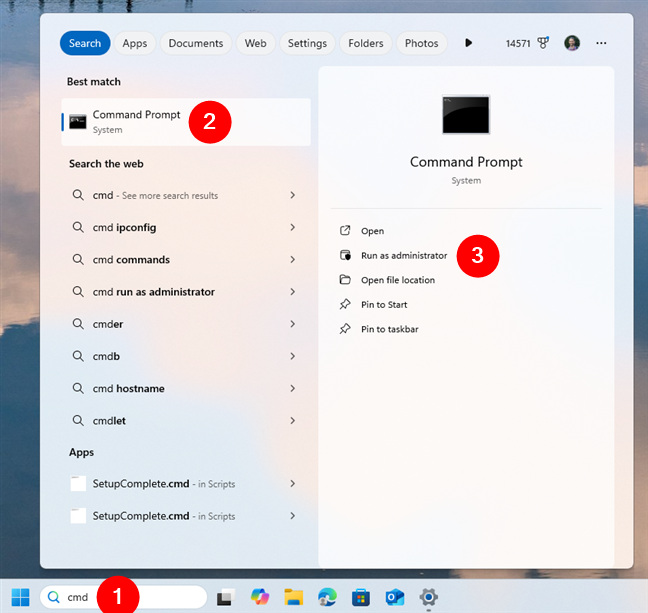
Task: Open File Explorer from the taskbar
Action: pyautogui.click(x=293, y=597)
